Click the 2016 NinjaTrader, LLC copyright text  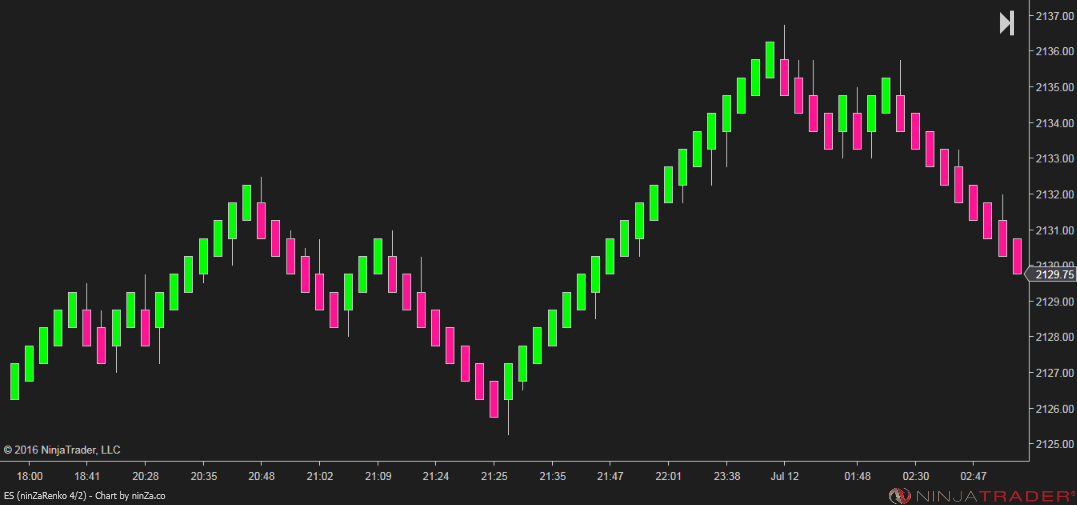[62, 450]
